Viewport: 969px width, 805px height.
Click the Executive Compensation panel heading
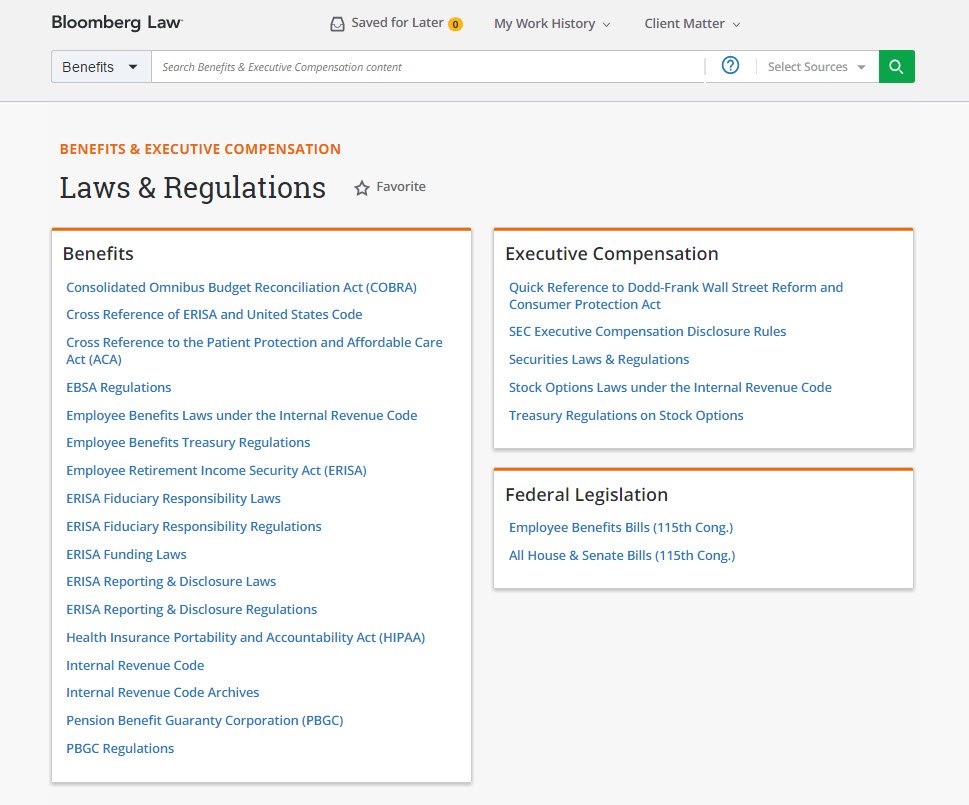pos(612,253)
